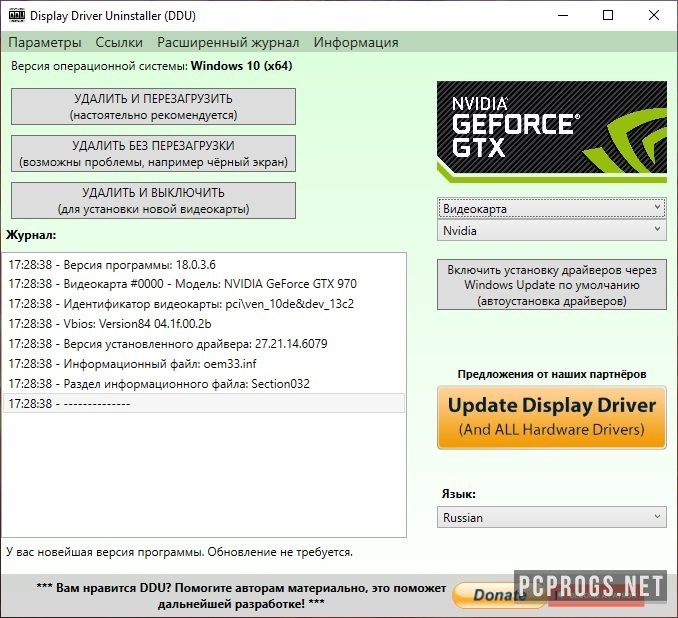Click the Update Display Driver partner banner

[552, 417]
